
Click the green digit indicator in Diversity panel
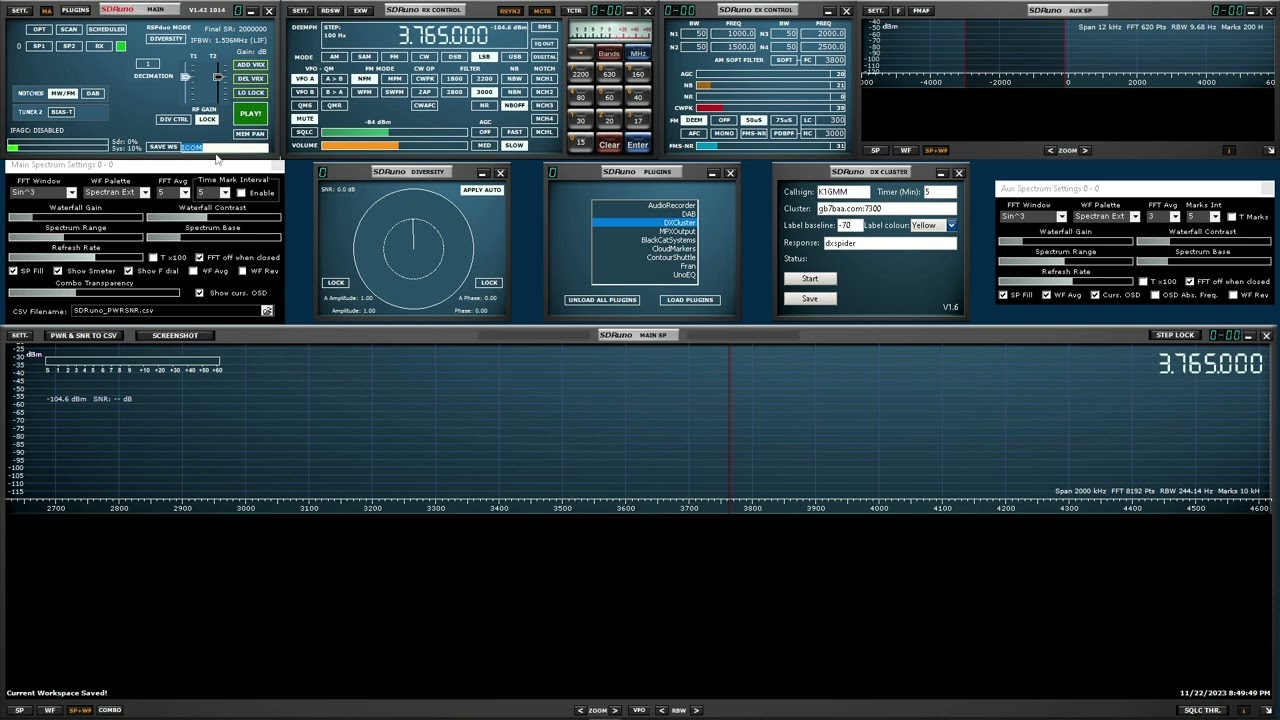[x=322, y=172]
